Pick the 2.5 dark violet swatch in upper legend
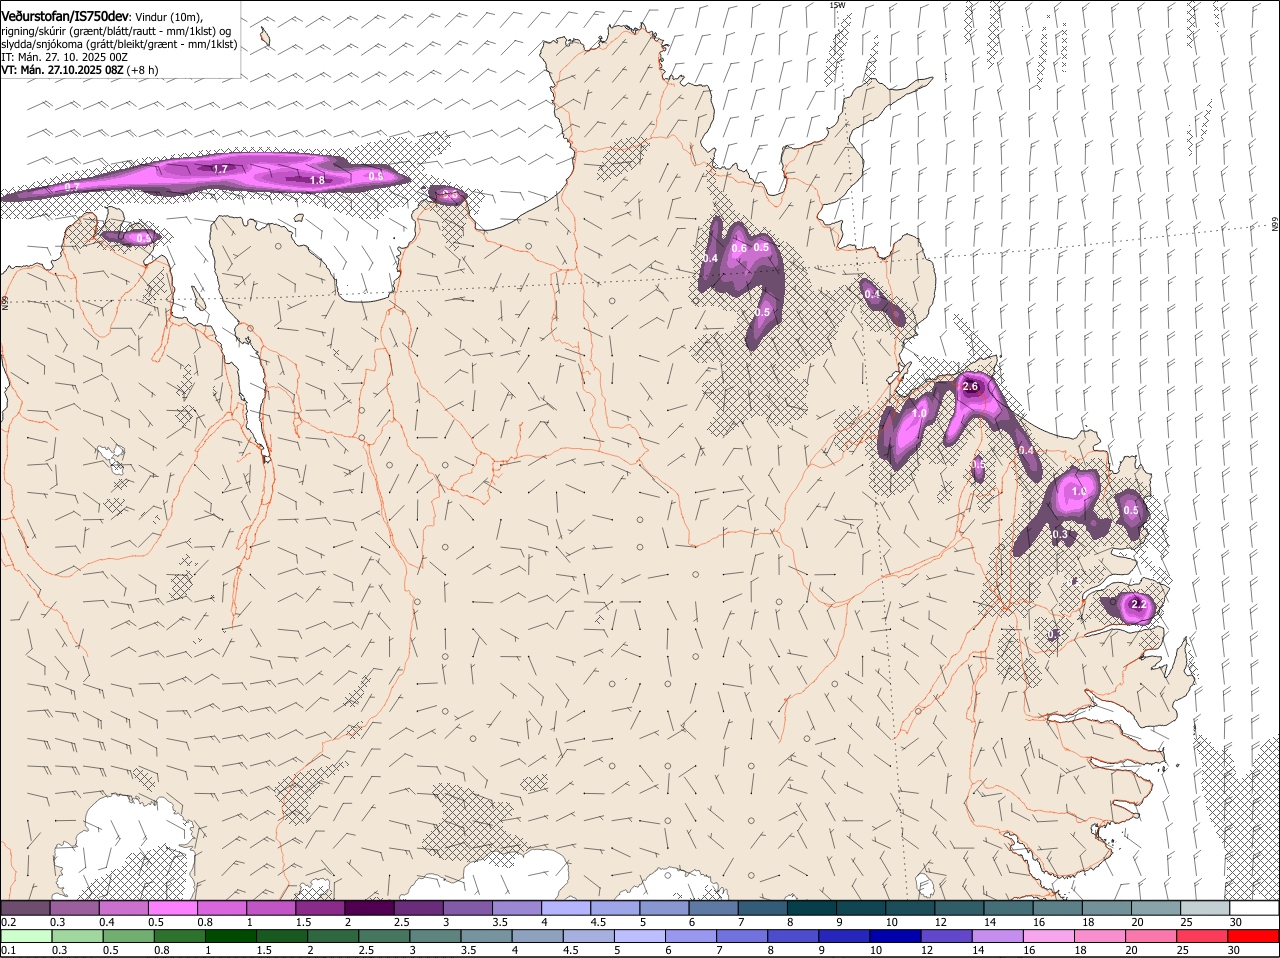The height and width of the screenshot is (958, 1280). coord(418,908)
